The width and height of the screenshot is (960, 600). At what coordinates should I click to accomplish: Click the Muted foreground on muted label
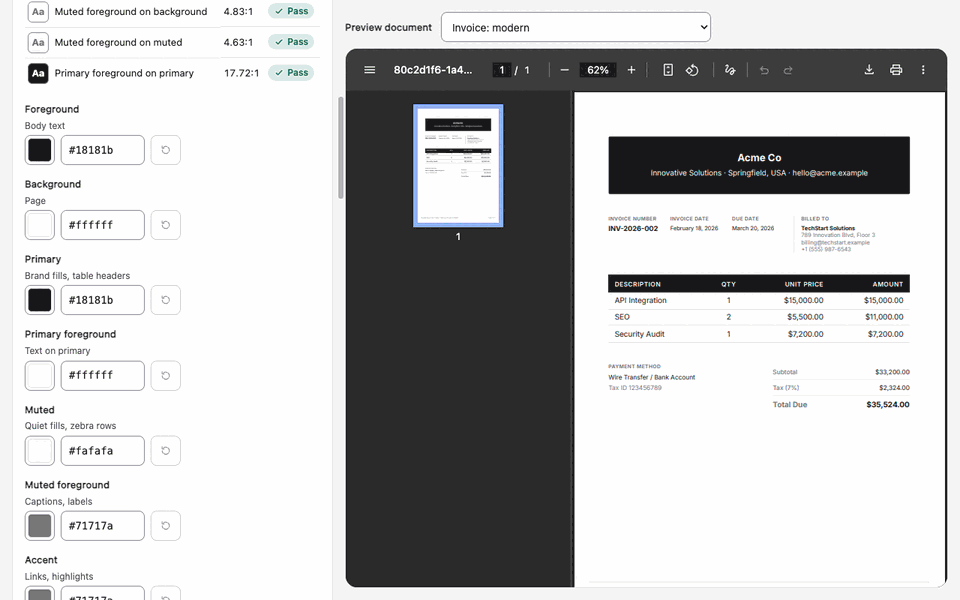118,42
